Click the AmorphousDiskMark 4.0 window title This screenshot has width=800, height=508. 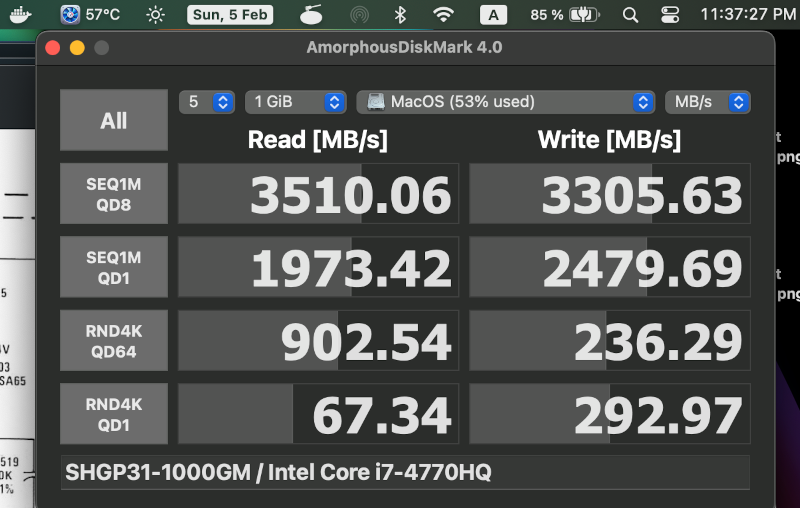(405, 47)
